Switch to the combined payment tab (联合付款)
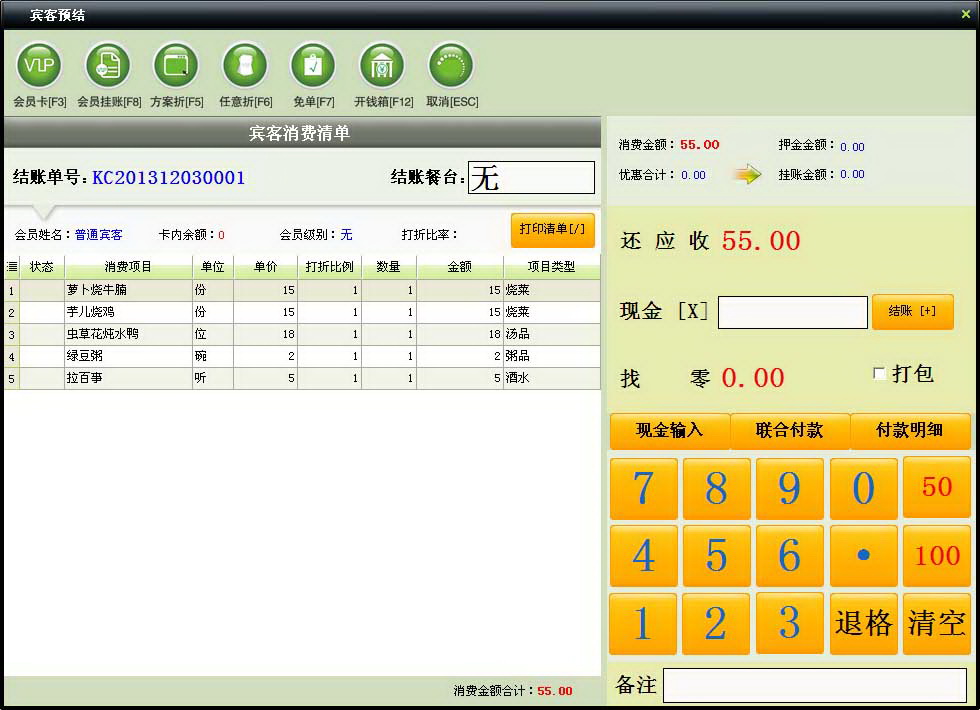Screen dimensions: 980x710 (789, 431)
